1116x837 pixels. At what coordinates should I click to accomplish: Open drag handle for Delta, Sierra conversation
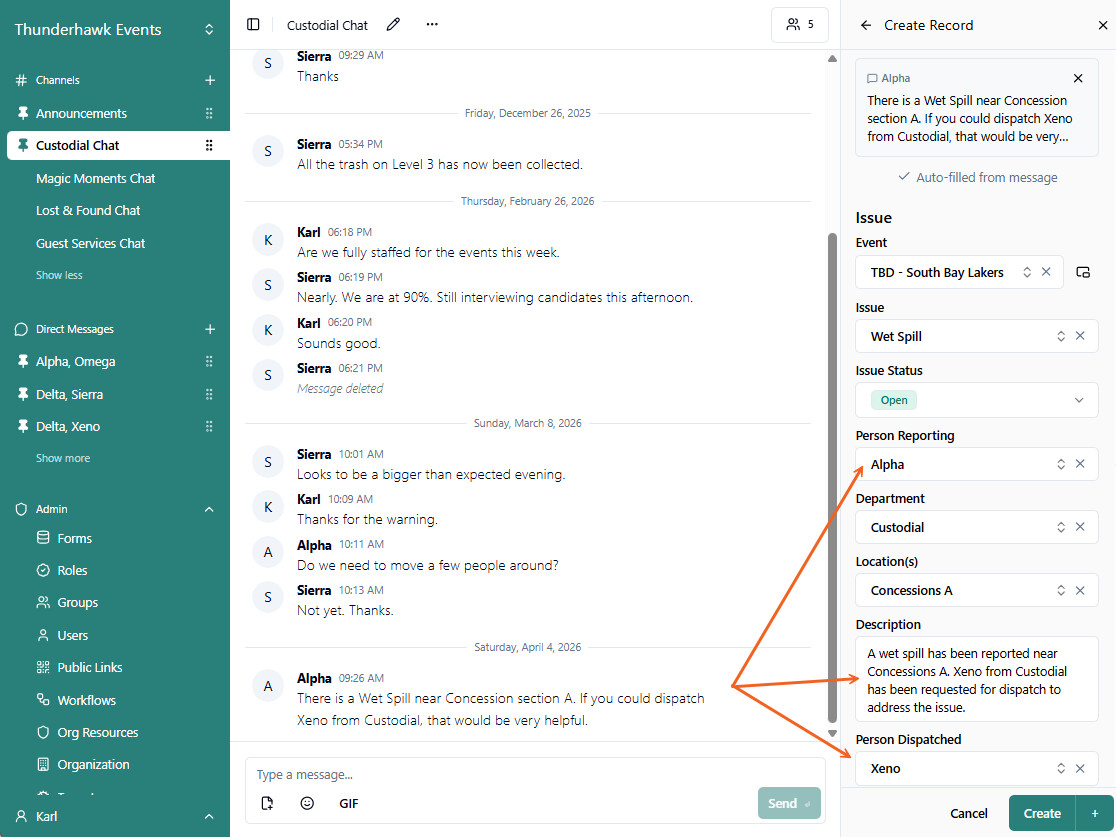pyautogui.click(x=209, y=394)
